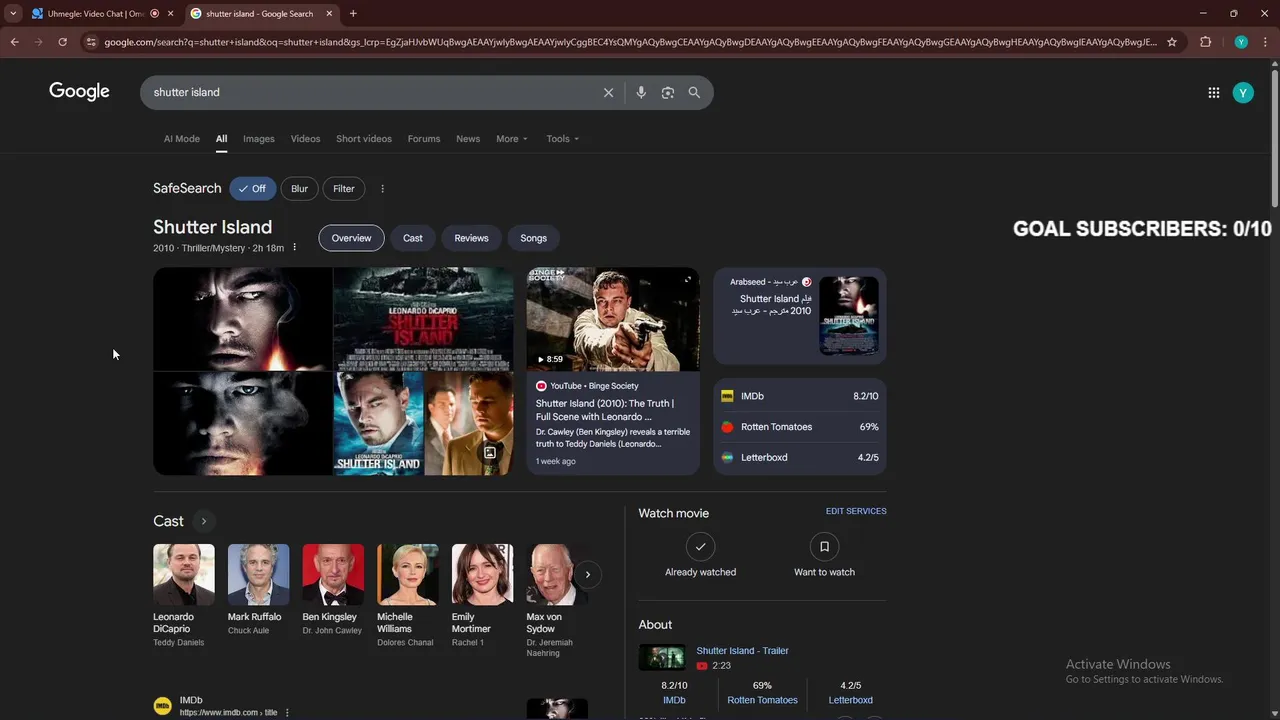This screenshot has width=1280, height=720.
Task: Open the tab search dropdown arrow
Action: [x=13, y=13]
